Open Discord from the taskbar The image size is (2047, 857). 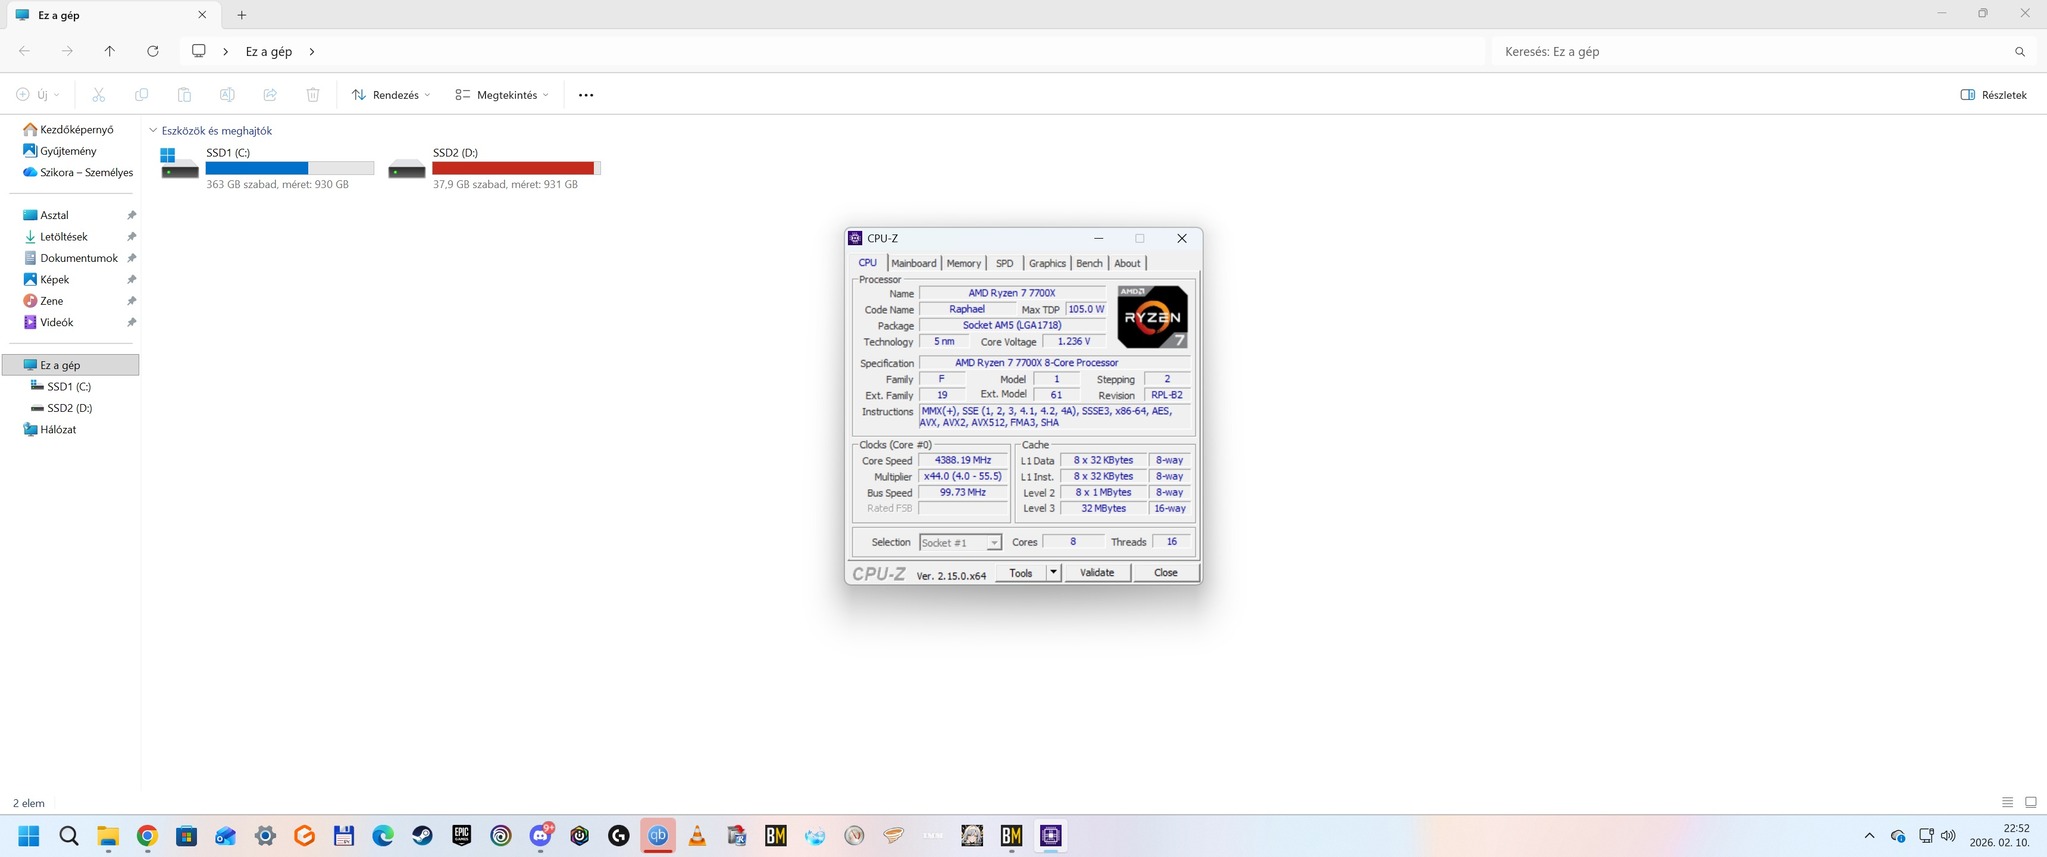pos(541,836)
